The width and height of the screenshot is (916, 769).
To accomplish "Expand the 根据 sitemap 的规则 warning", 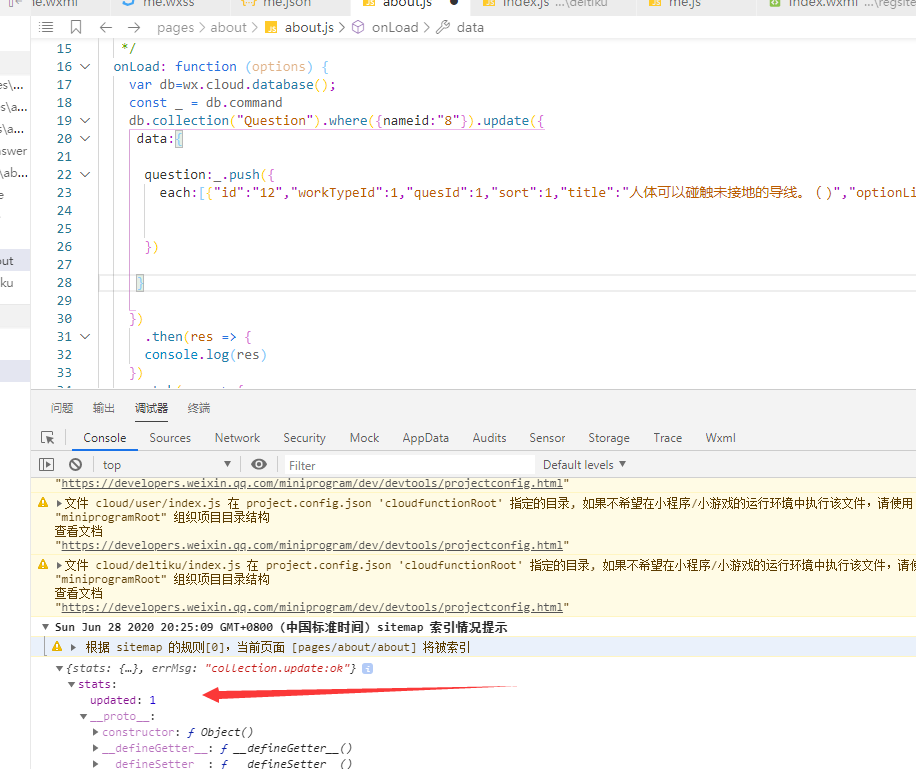I will 73,647.
